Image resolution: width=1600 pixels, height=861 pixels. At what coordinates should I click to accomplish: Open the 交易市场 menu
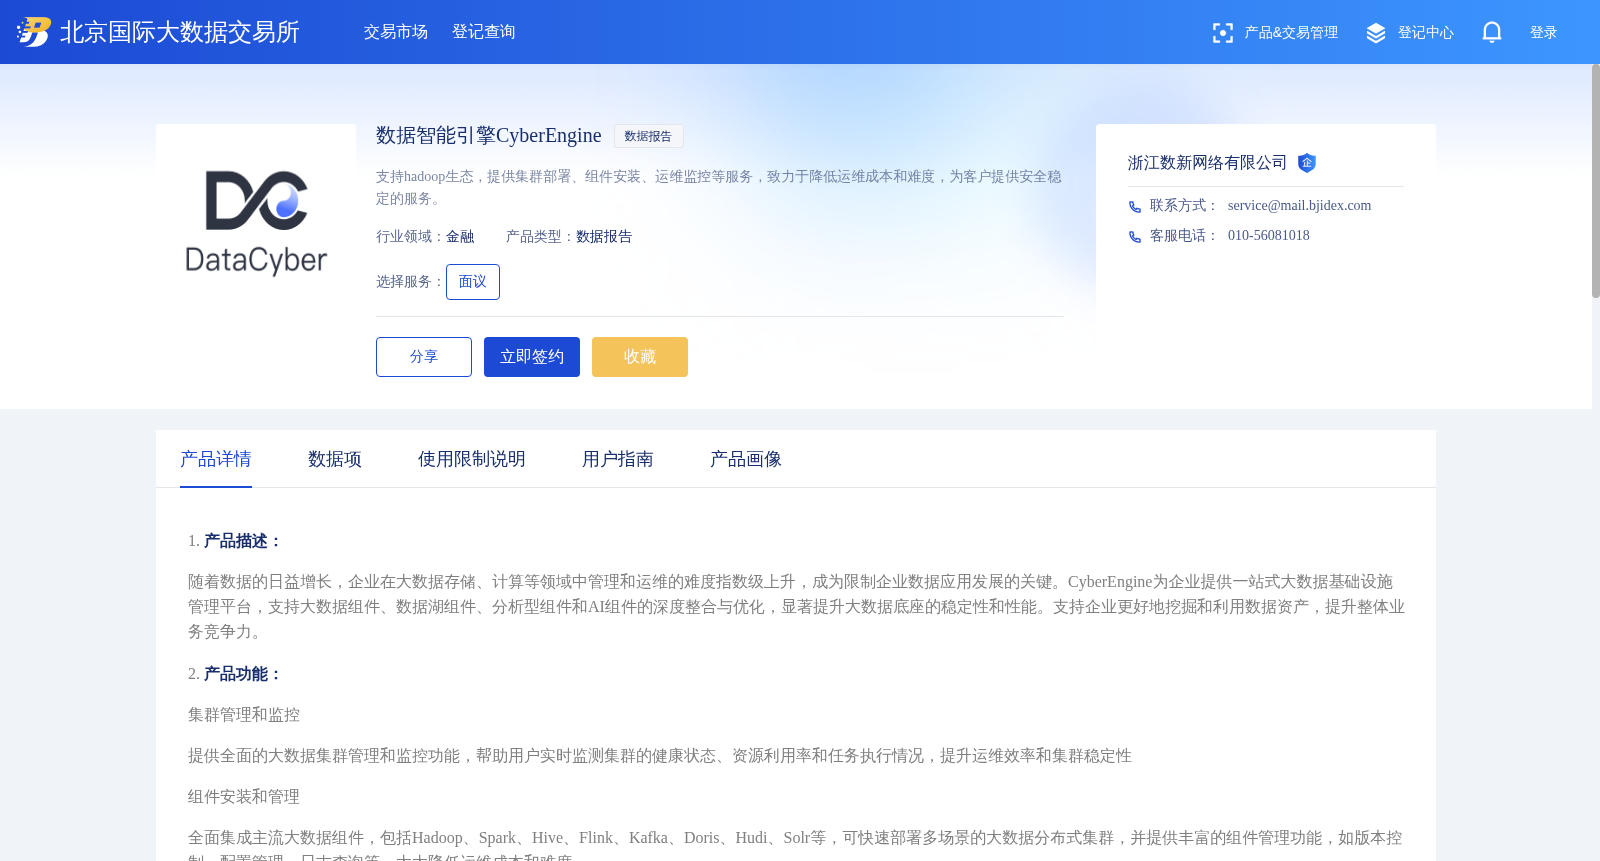(x=396, y=32)
